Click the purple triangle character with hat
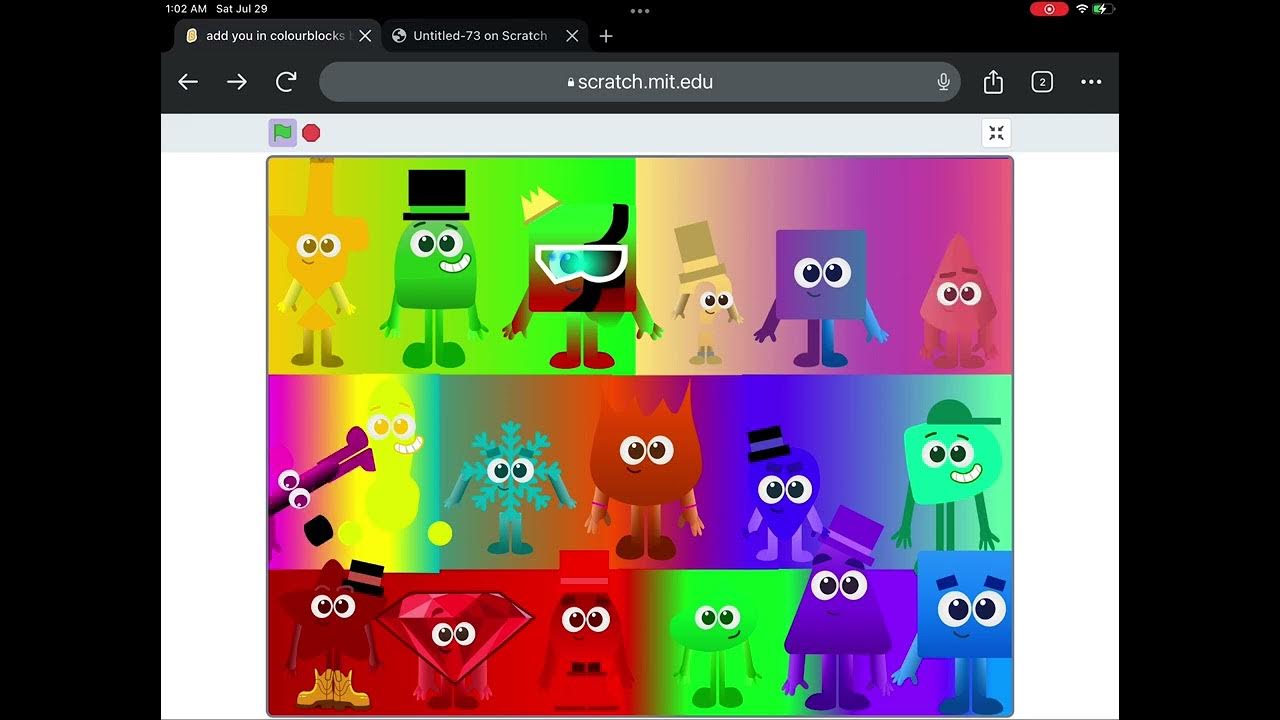 (x=836, y=610)
